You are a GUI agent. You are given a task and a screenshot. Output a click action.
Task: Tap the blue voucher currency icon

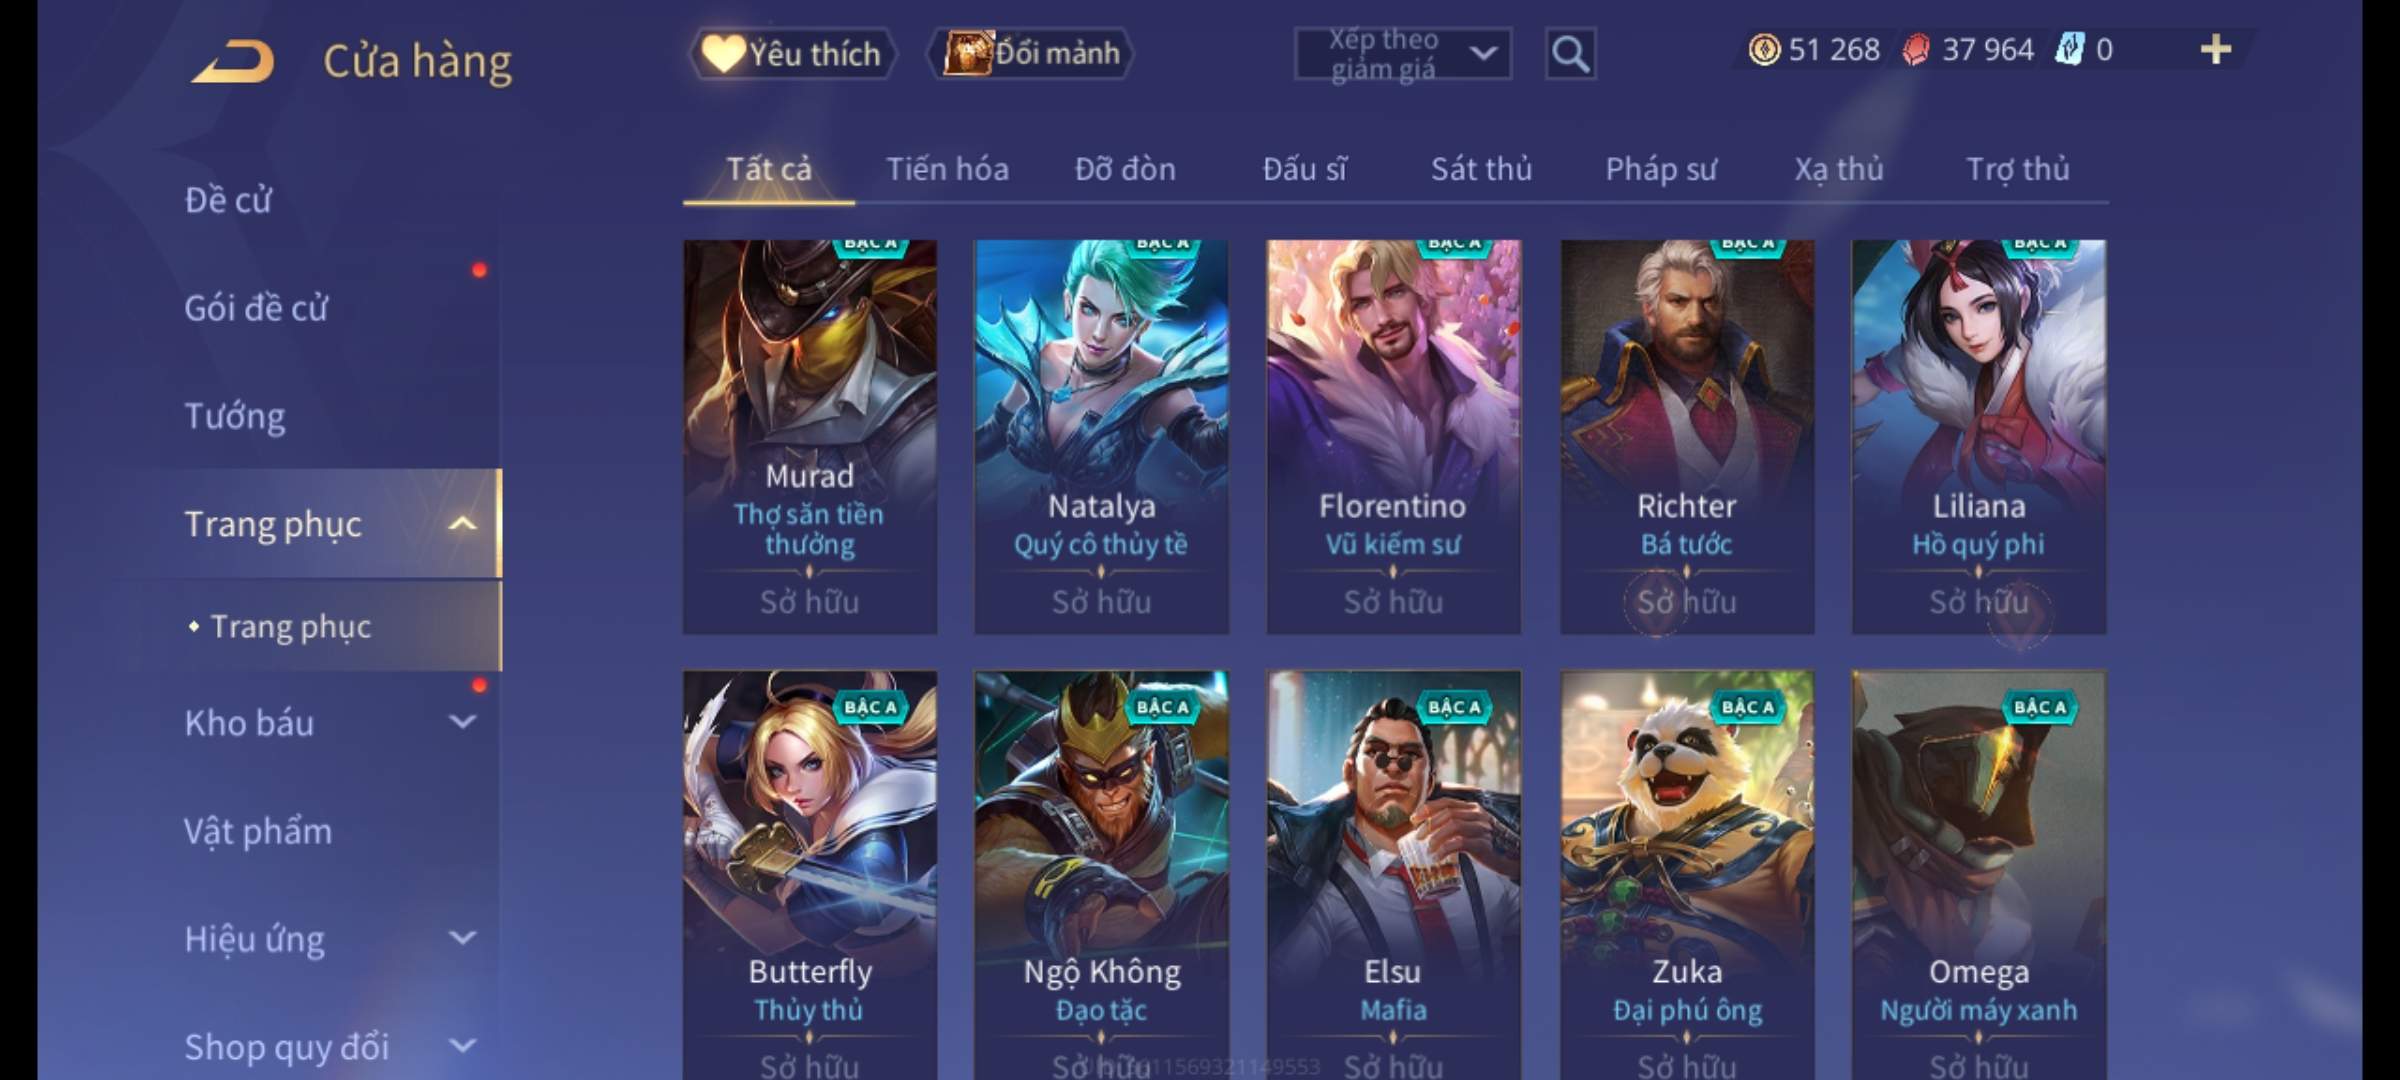point(2069,49)
